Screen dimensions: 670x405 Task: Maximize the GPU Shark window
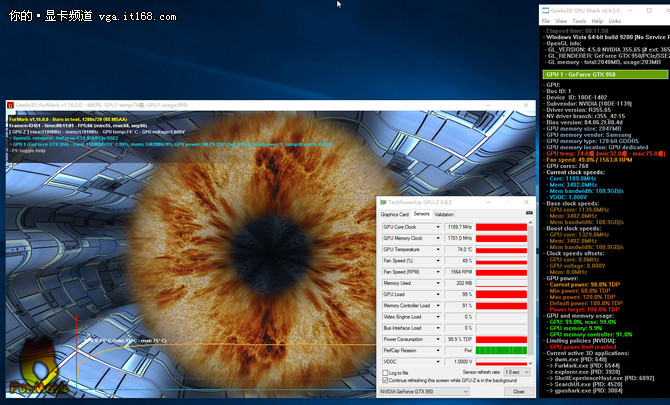coord(649,10)
